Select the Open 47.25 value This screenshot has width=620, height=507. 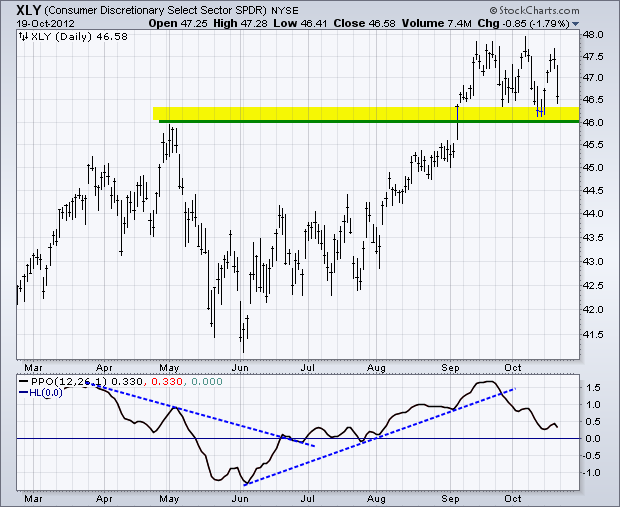178,23
